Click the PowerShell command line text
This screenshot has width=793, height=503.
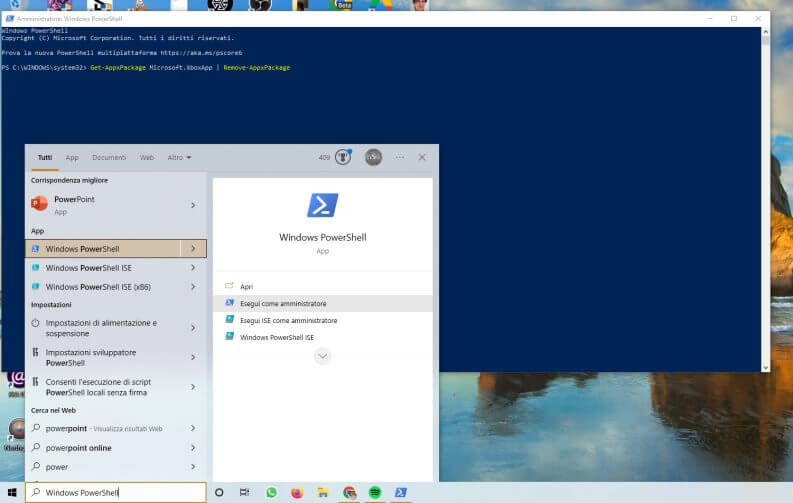pyautogui.click(x=146, y=68)
